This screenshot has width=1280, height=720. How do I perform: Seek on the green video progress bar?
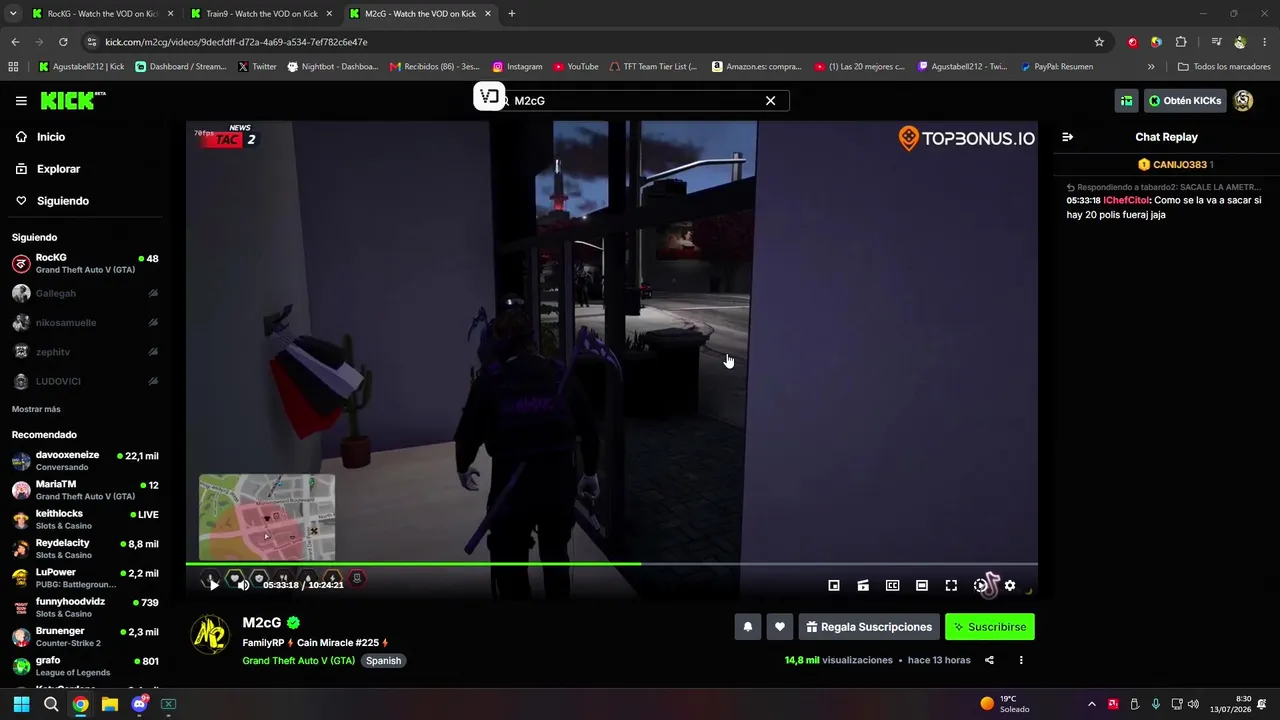(x=611, y=564)
